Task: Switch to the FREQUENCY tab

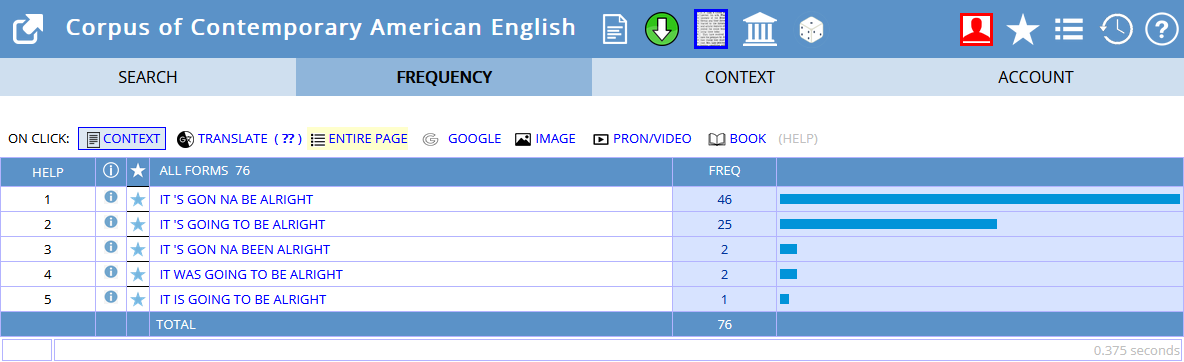Action: (444, 77)
